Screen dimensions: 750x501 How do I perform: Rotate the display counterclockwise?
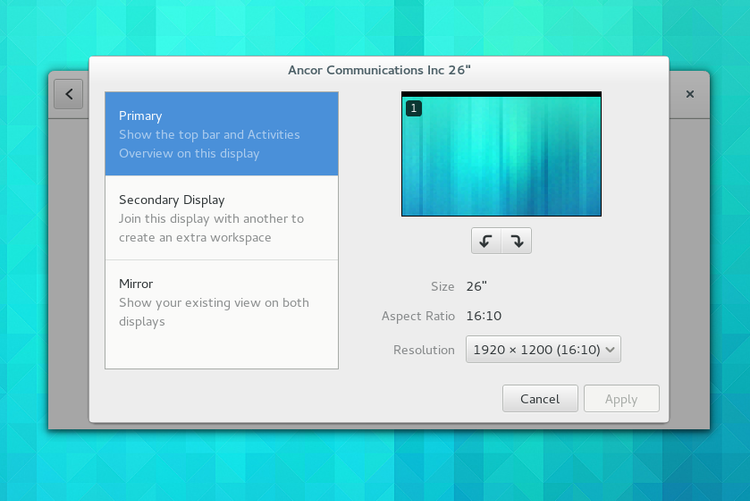pos(486,241)
